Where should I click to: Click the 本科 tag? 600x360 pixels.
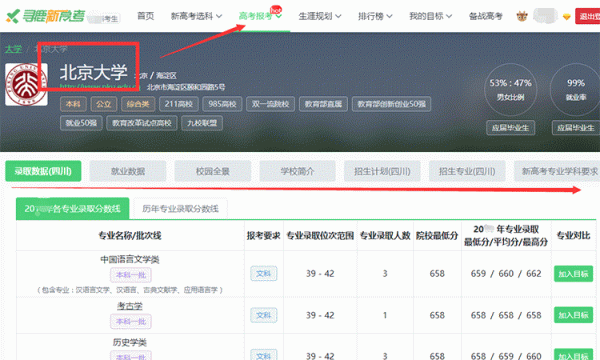tap(73, 104)
